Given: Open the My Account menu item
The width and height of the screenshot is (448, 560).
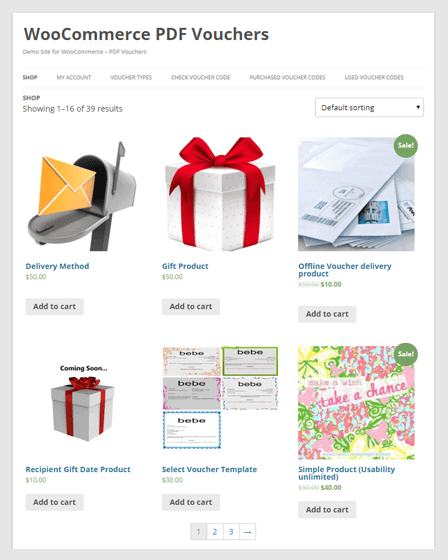Looking at the screenshot, I should [74, 78].
